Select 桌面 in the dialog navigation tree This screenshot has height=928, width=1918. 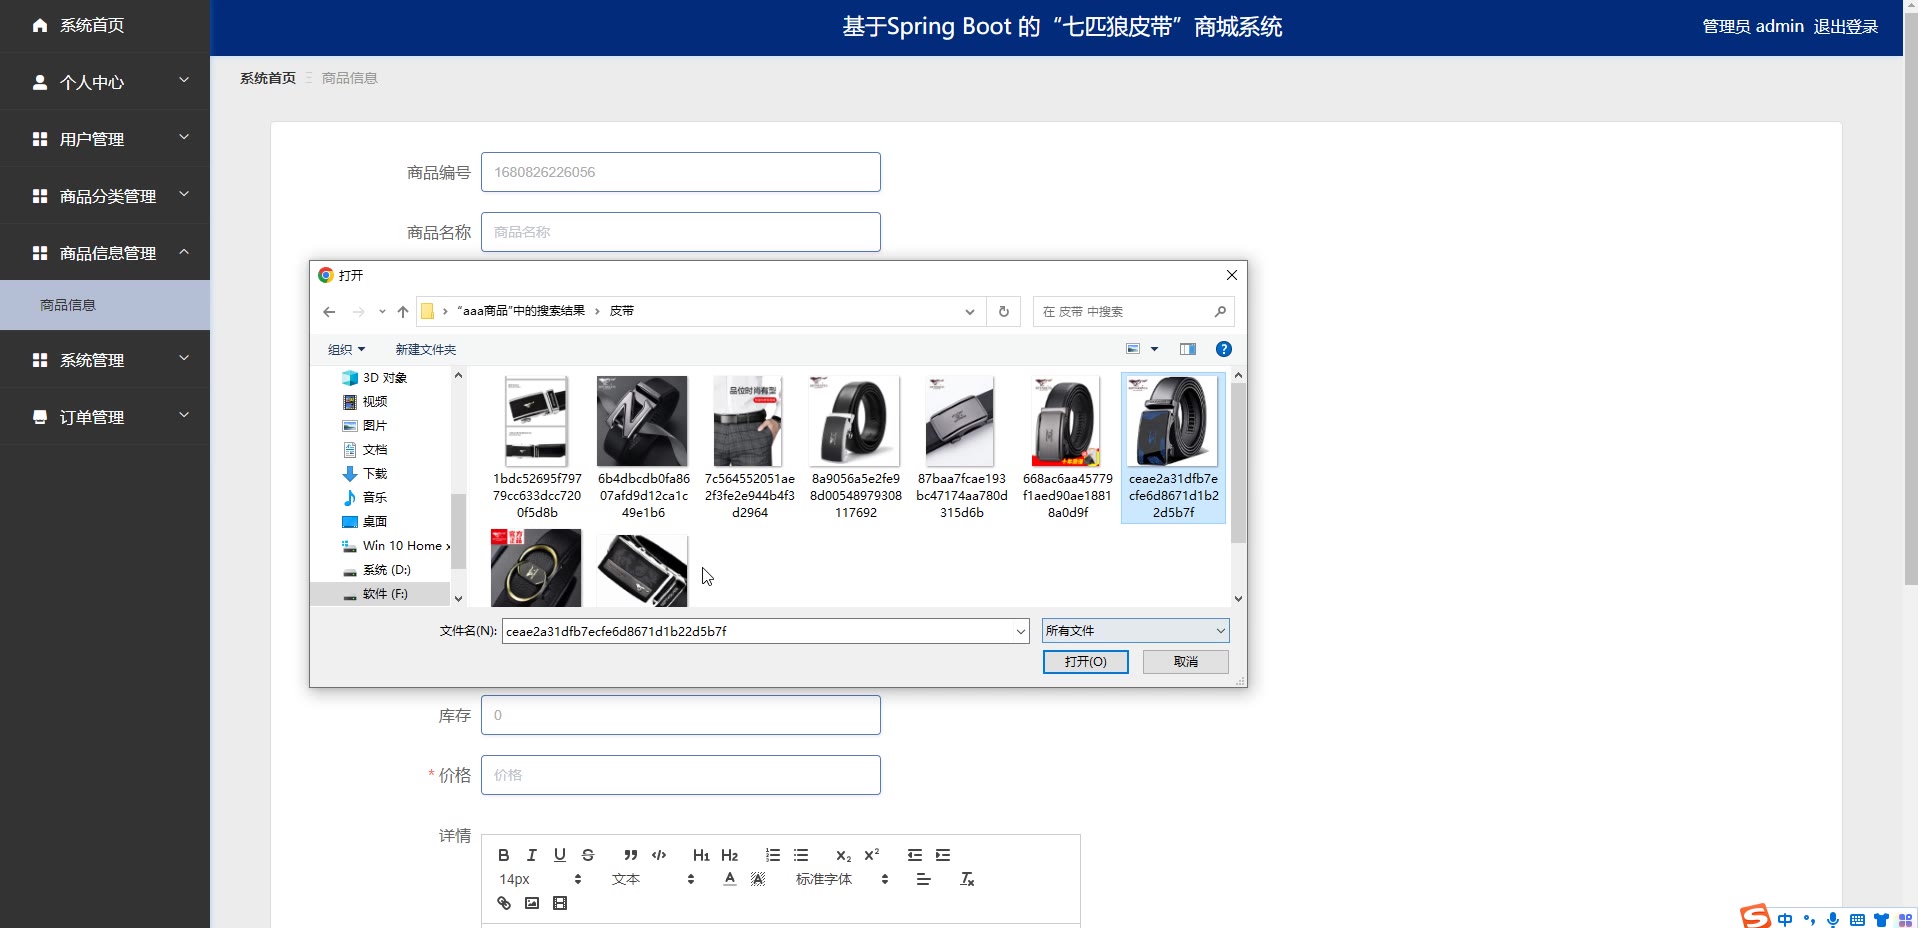pos(375,521)
